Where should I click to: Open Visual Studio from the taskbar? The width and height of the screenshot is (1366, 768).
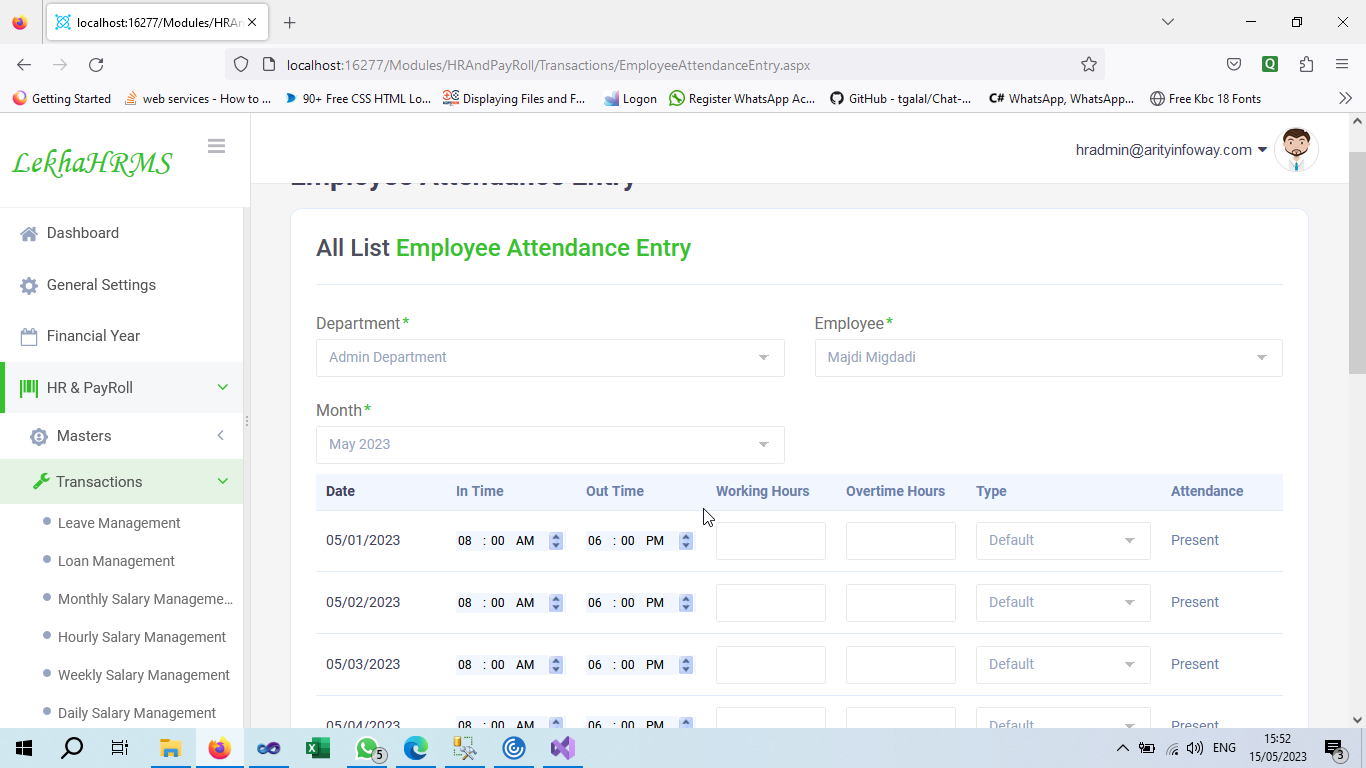pyautogui.click(x=562, y=748)
